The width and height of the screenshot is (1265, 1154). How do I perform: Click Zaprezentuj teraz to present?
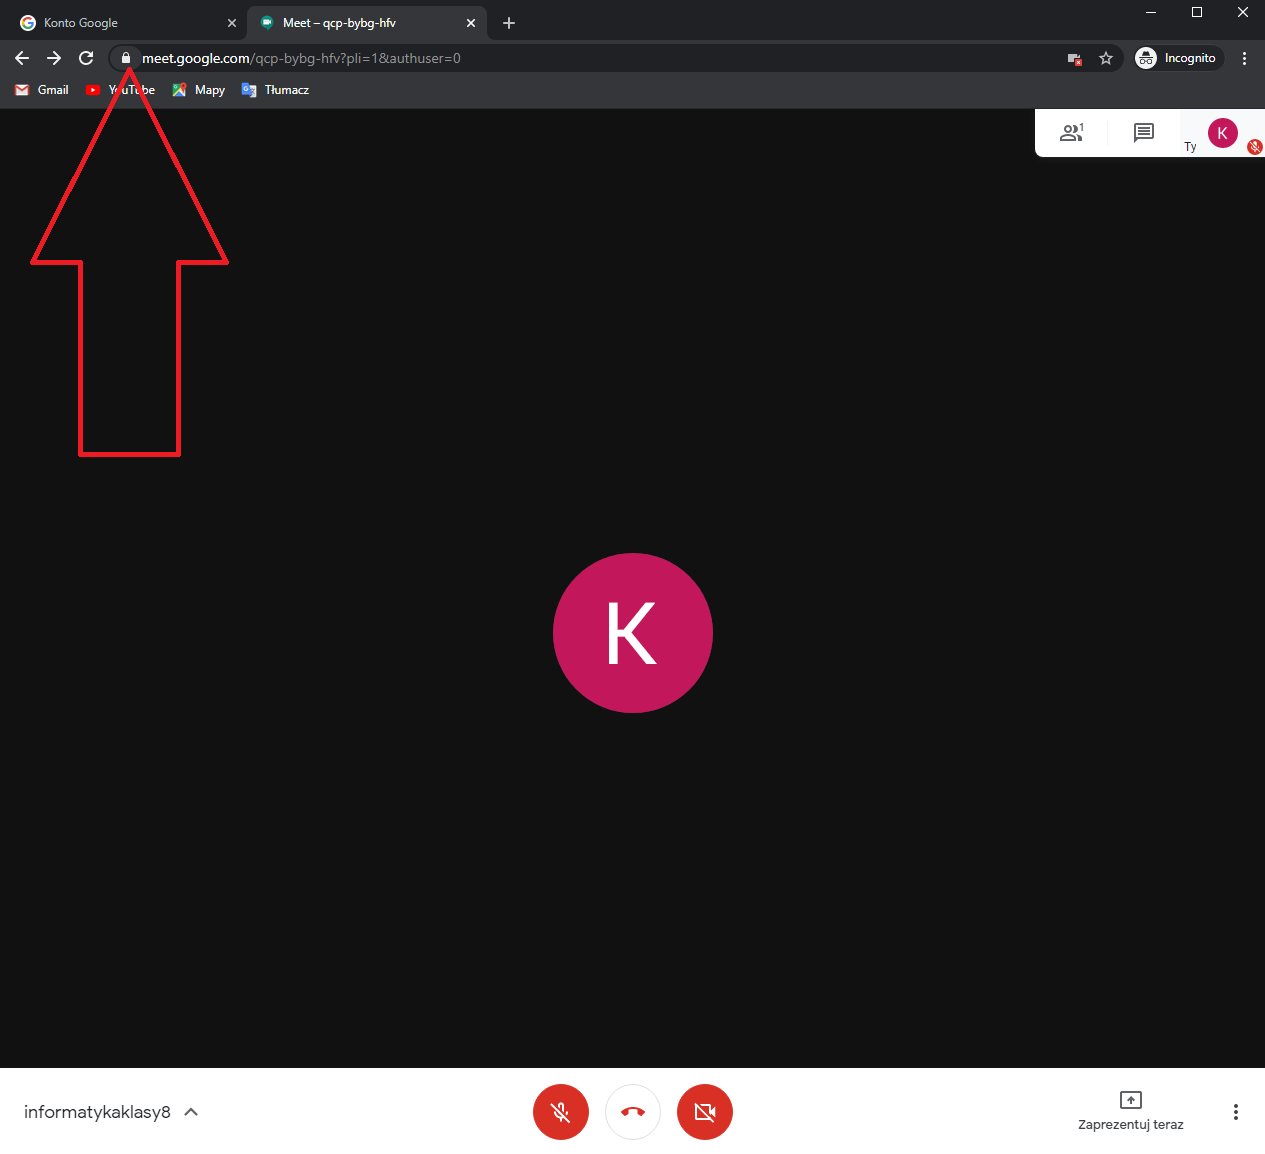coord(1130,1111)
